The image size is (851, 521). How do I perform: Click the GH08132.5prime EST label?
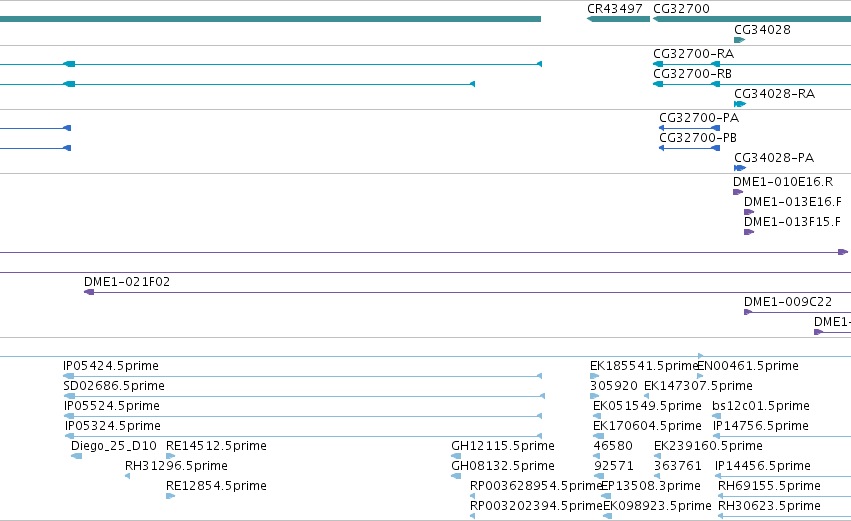[x=503, y=467]
